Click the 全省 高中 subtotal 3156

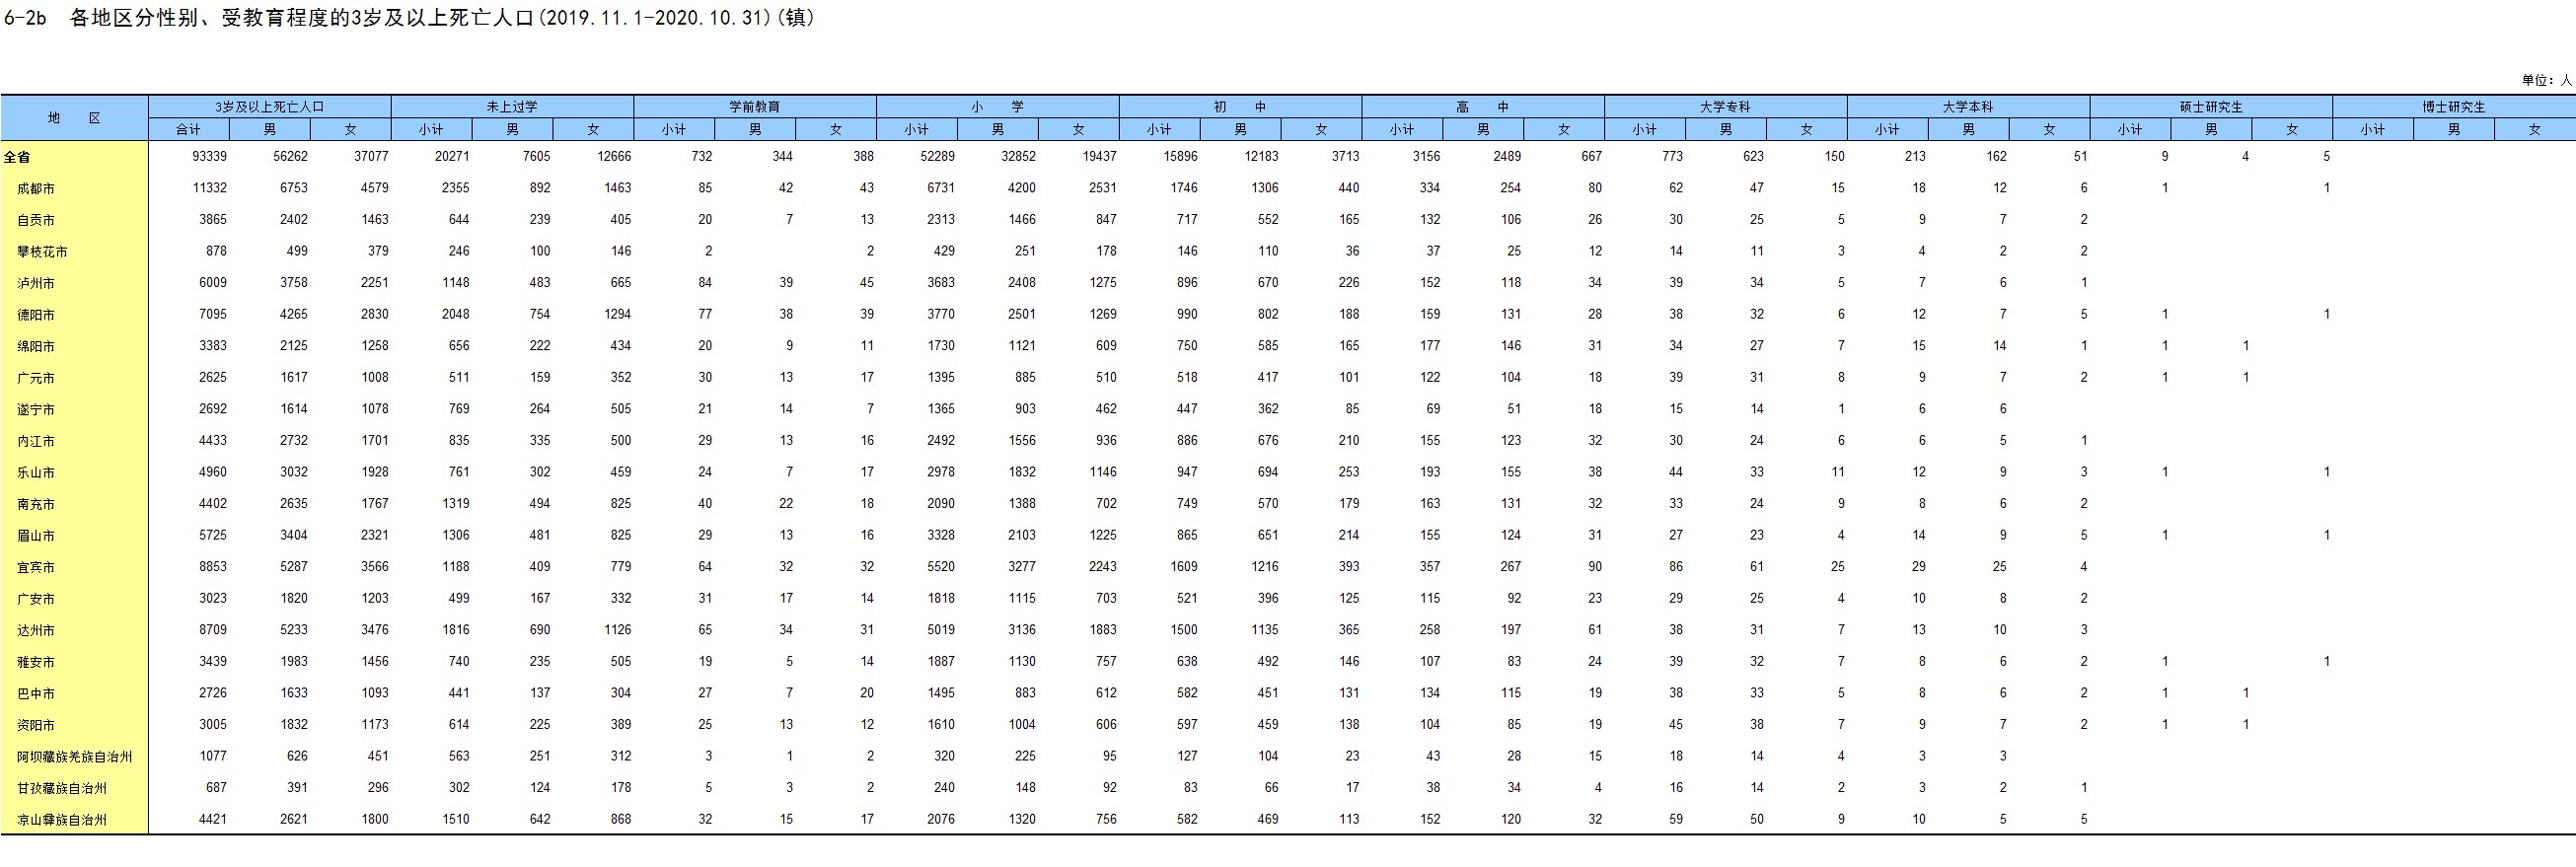pos(1427,156)
